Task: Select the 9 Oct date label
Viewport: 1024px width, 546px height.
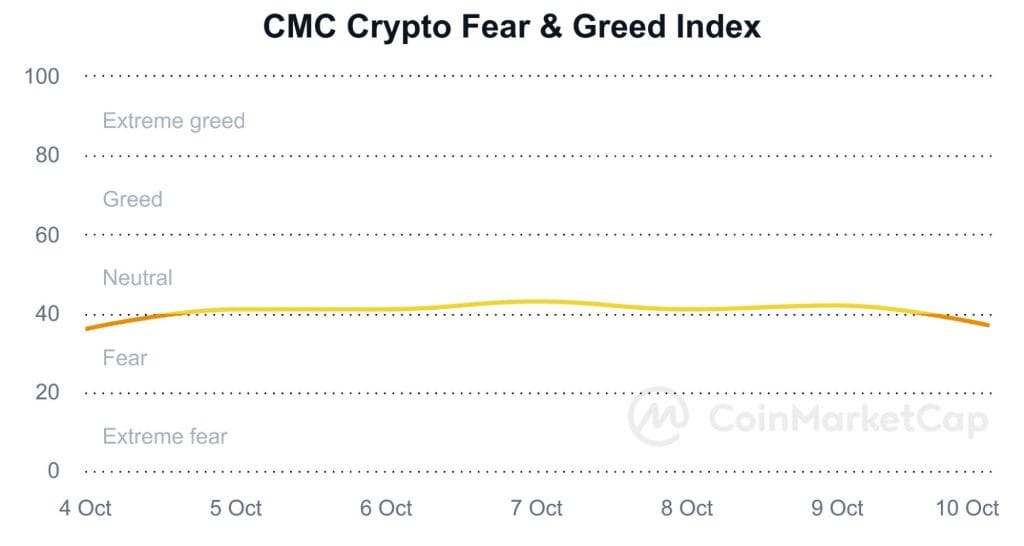Action: [x=837, y=508]
